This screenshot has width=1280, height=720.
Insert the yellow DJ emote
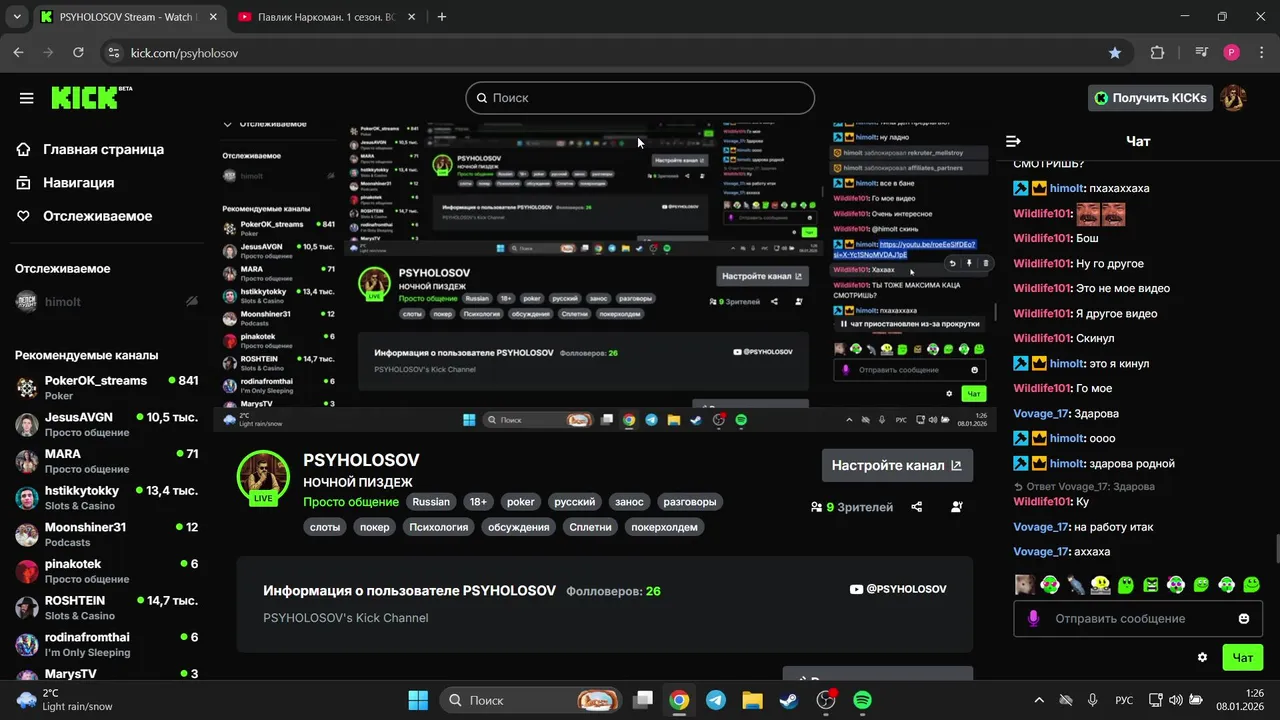(x=1100, y=584)
